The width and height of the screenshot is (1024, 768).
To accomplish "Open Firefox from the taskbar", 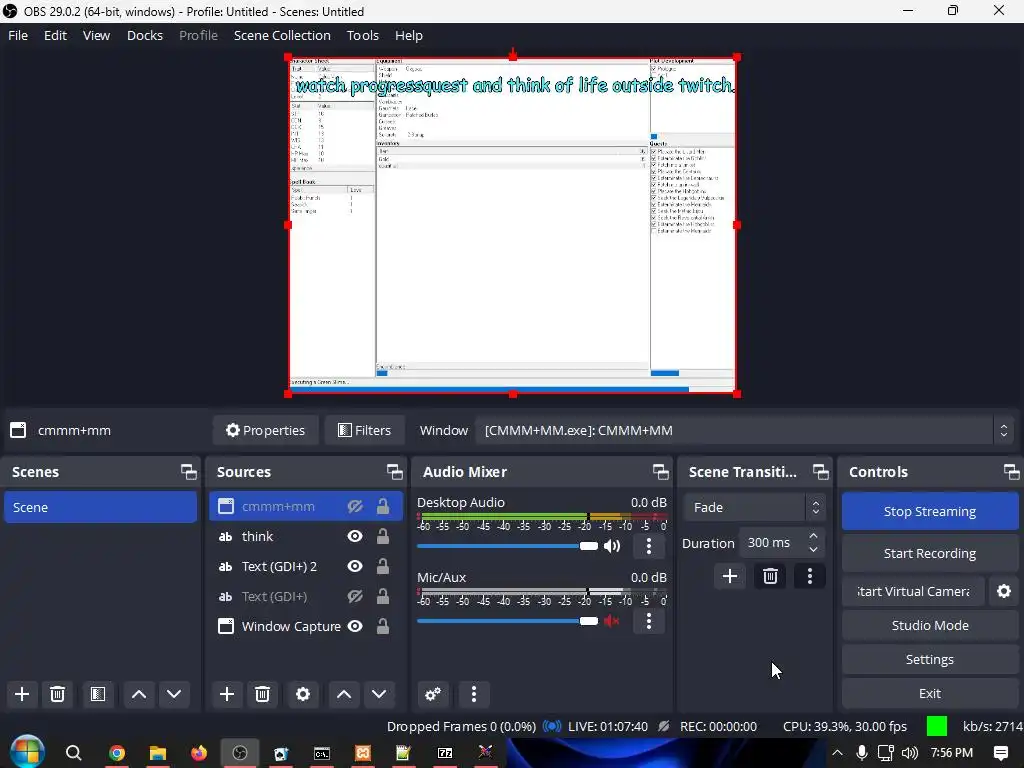I will (199, 753).
